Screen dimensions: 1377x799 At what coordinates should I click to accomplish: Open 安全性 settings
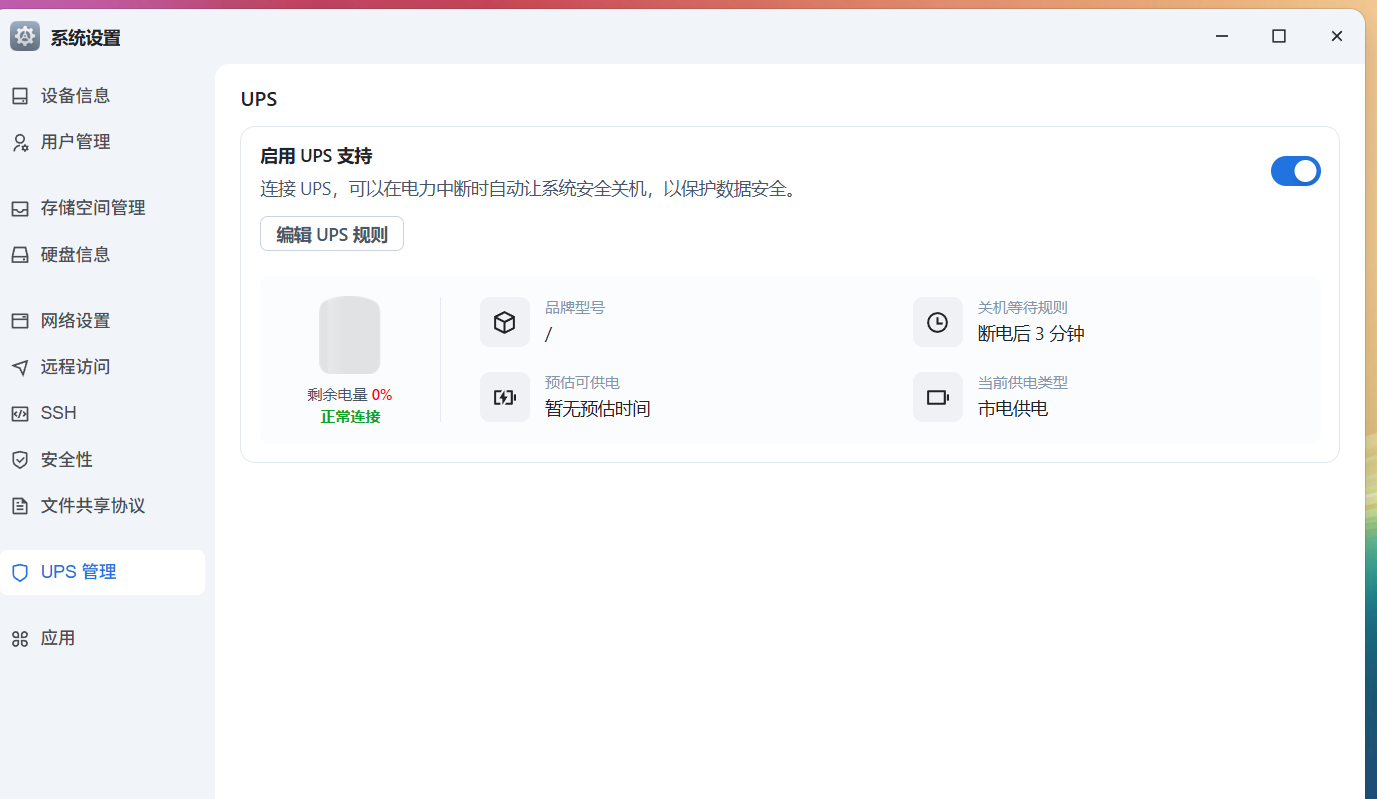[x=102, y=460]
